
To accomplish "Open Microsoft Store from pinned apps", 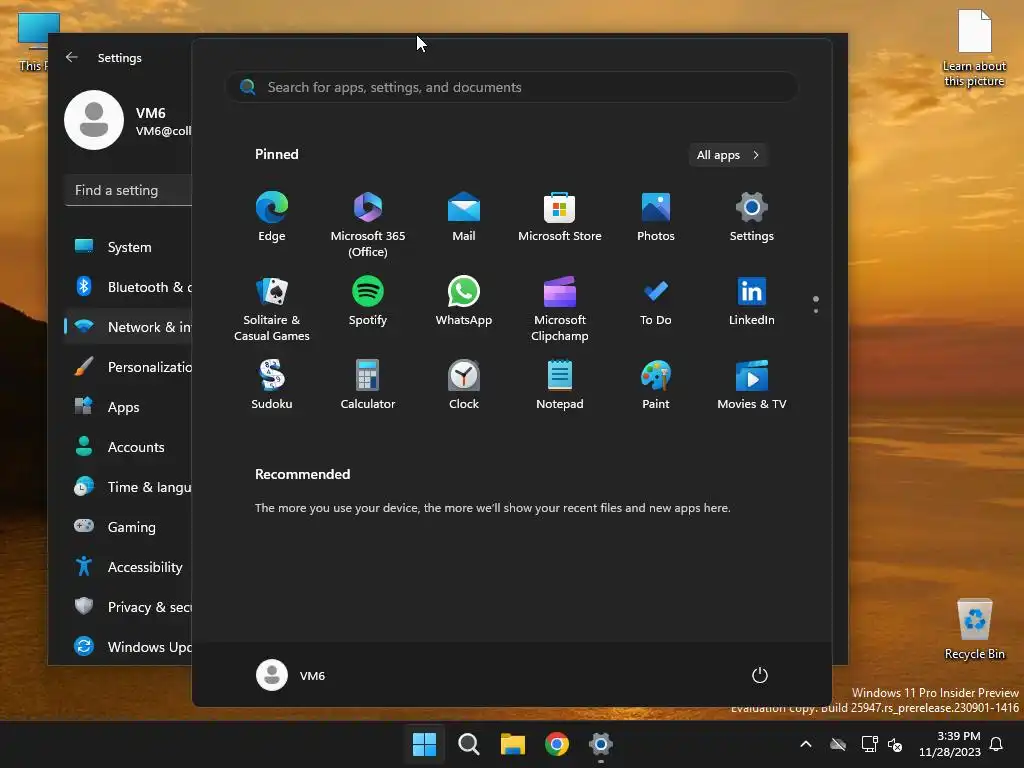I will [560, 217].
